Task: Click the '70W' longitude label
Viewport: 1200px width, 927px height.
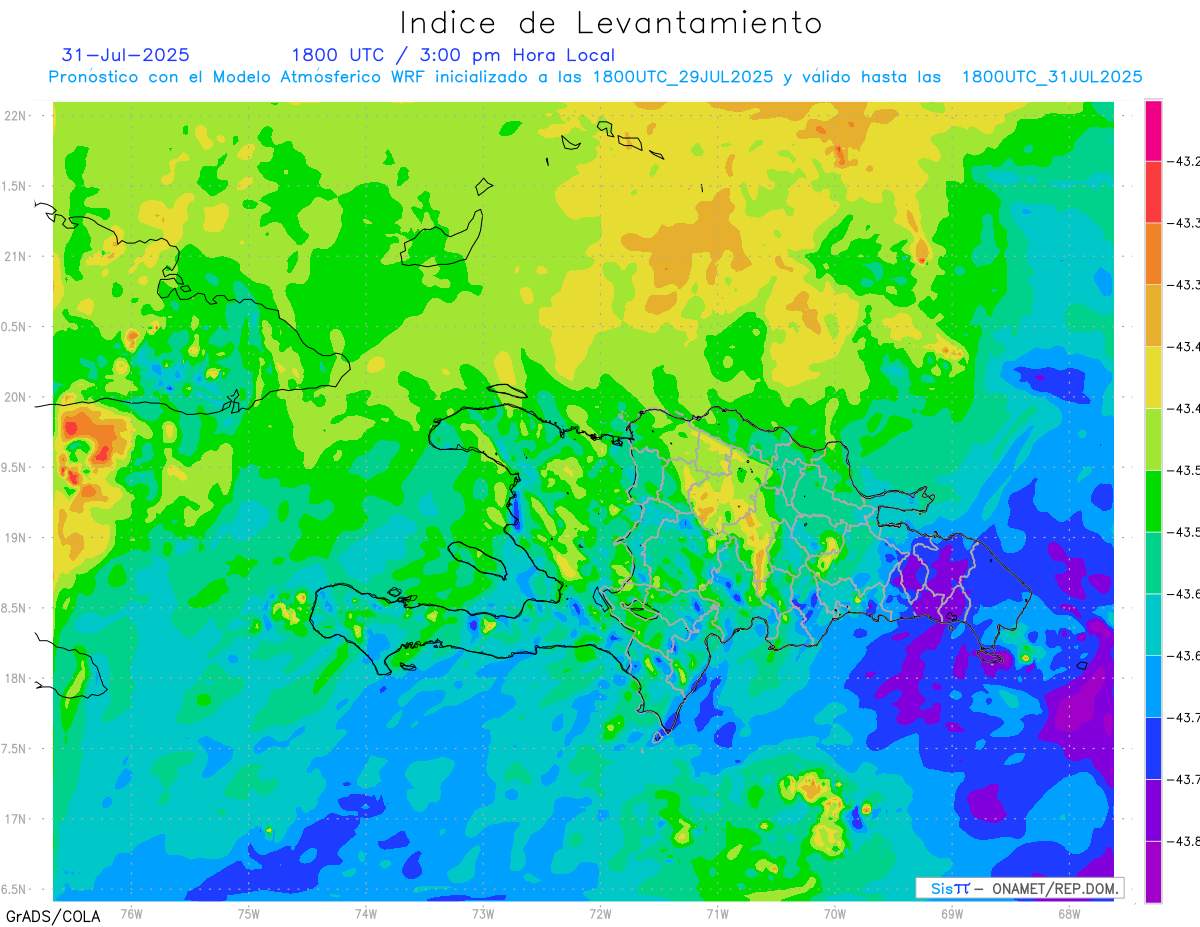Action: point(835,913)
